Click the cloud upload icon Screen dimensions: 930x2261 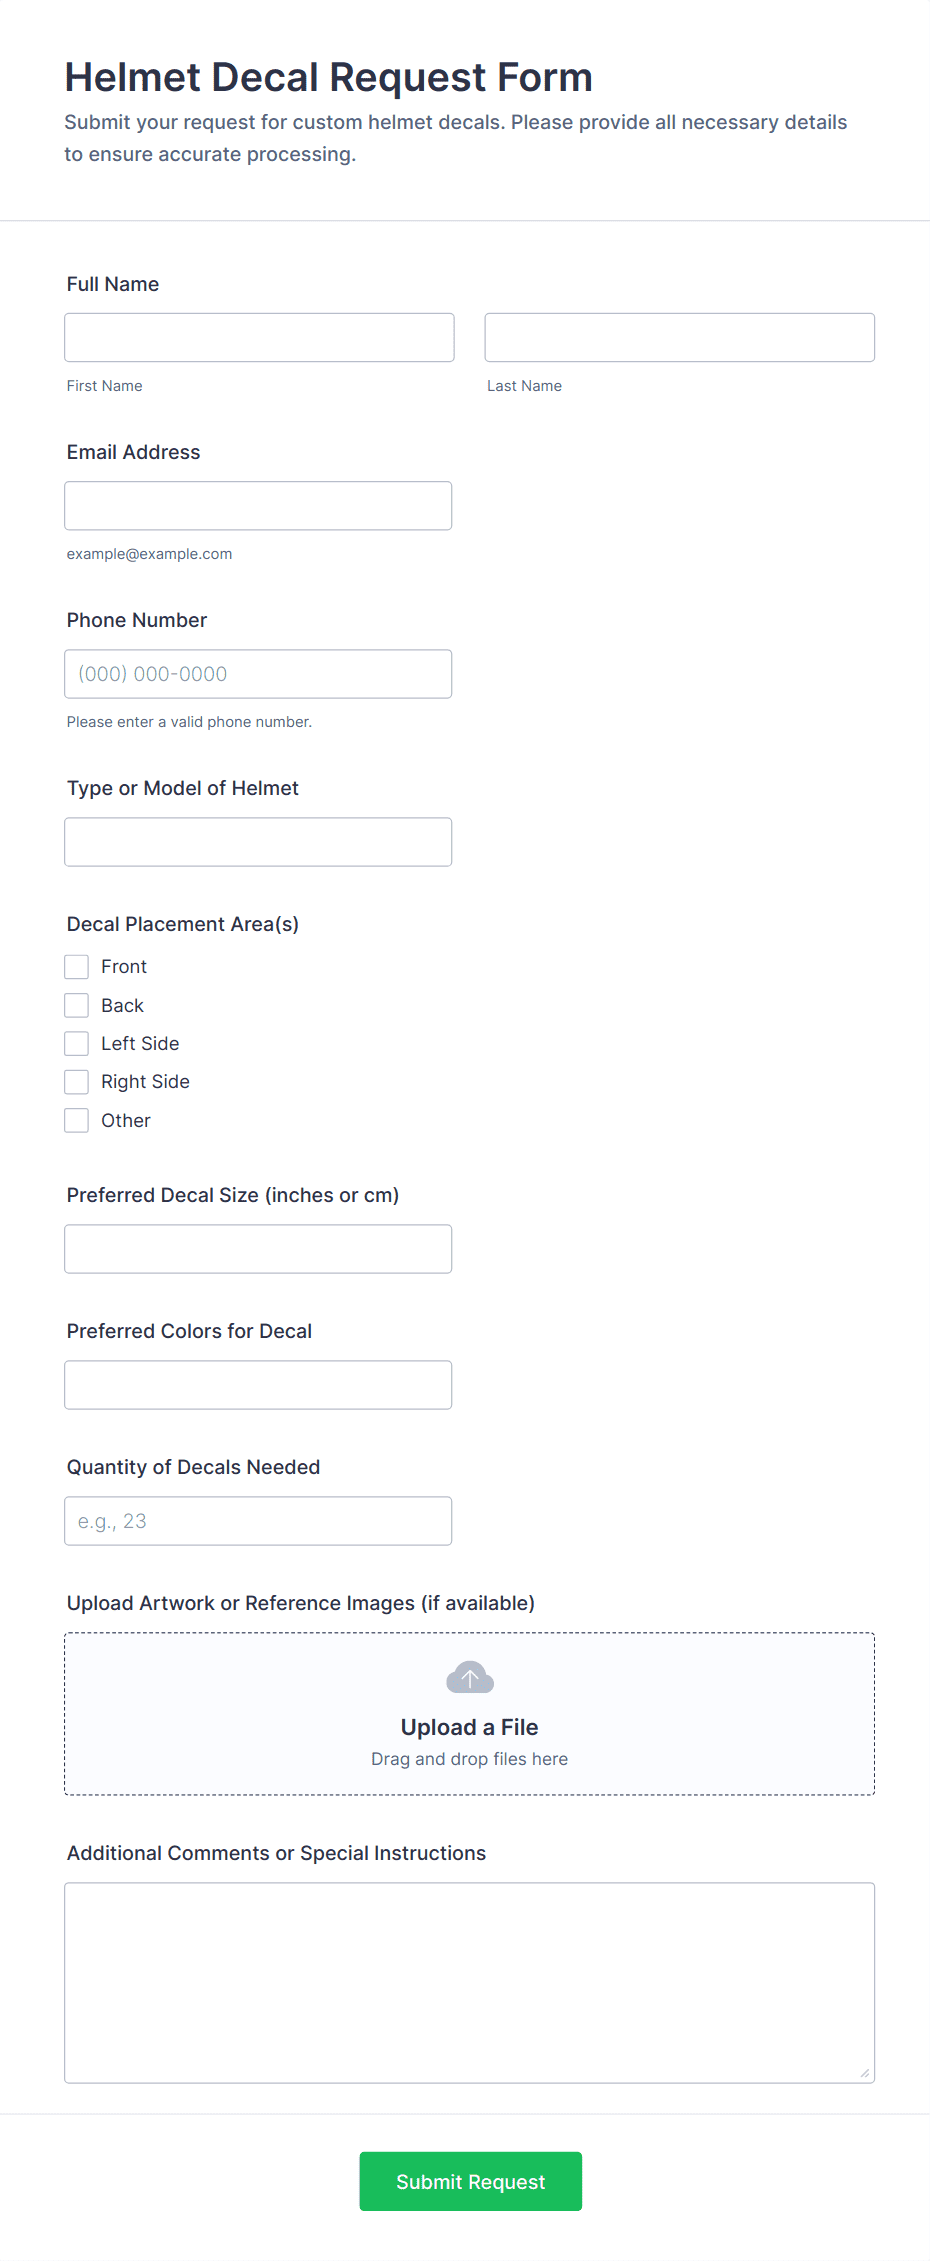pos(469,1678)
